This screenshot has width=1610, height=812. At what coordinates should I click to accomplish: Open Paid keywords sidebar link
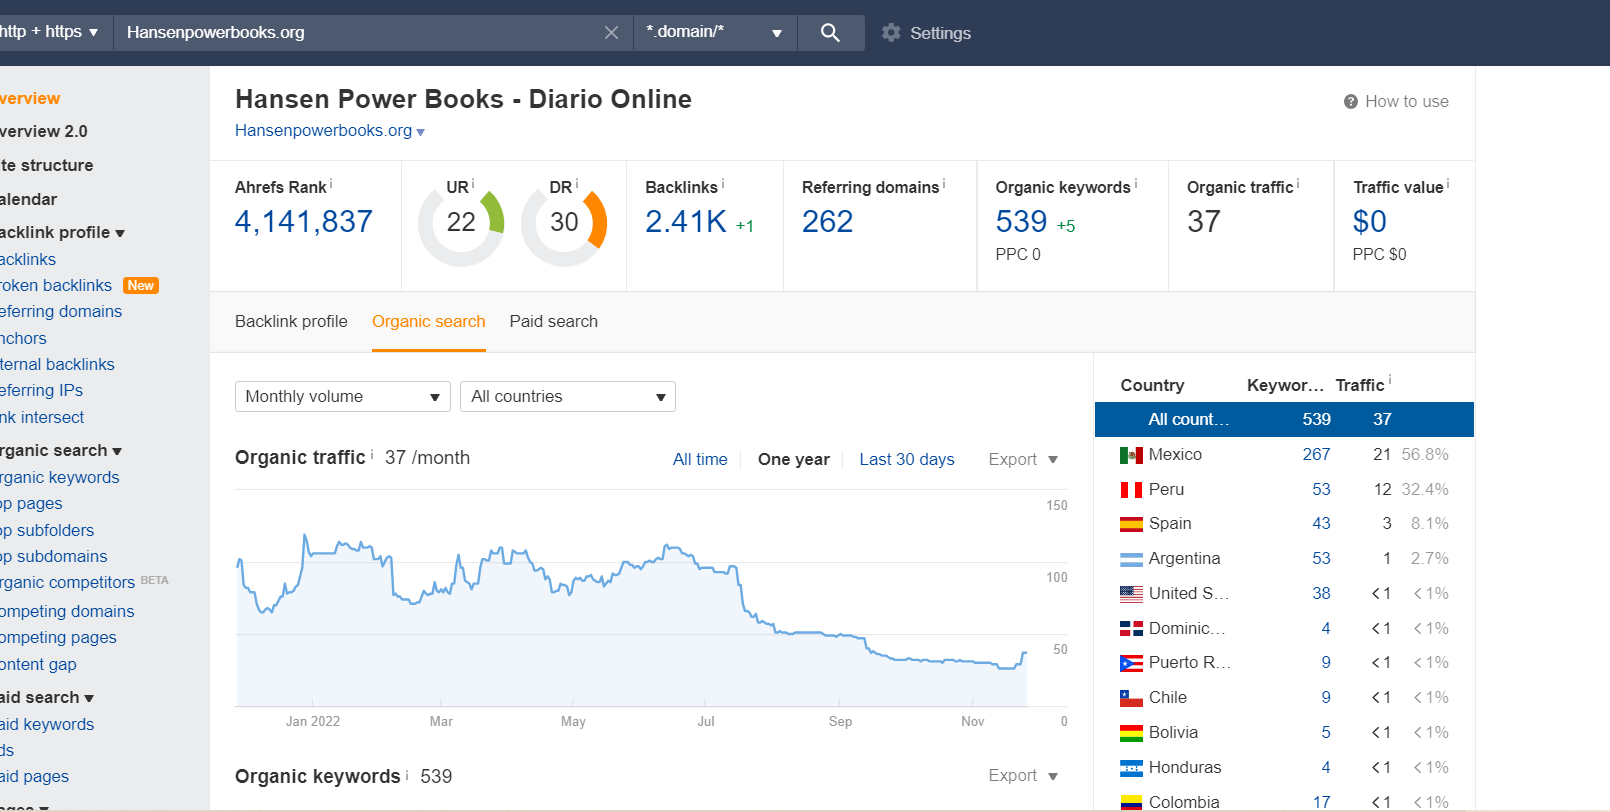47,724
